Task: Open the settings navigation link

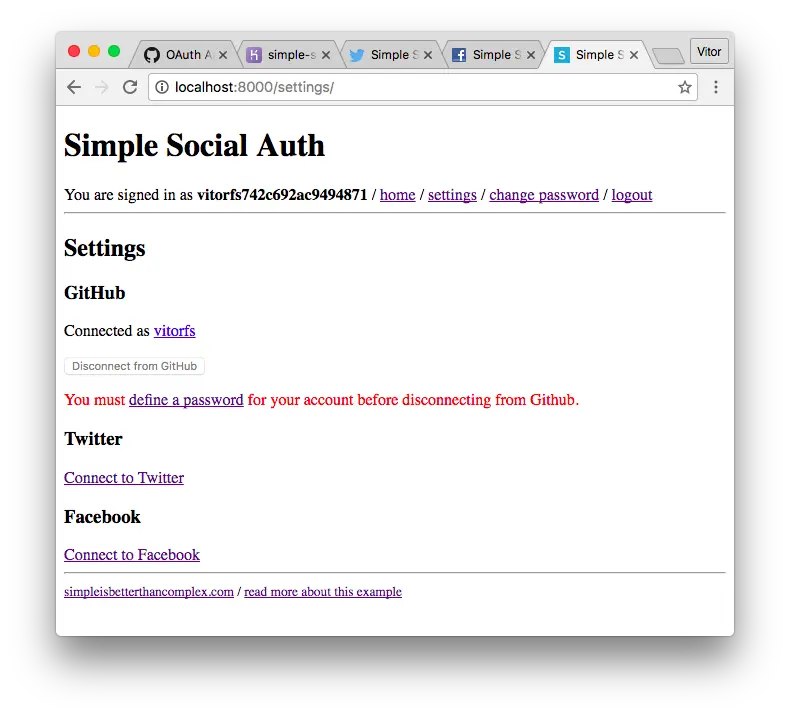Action: pyautogui.click(x=452, y=194)
